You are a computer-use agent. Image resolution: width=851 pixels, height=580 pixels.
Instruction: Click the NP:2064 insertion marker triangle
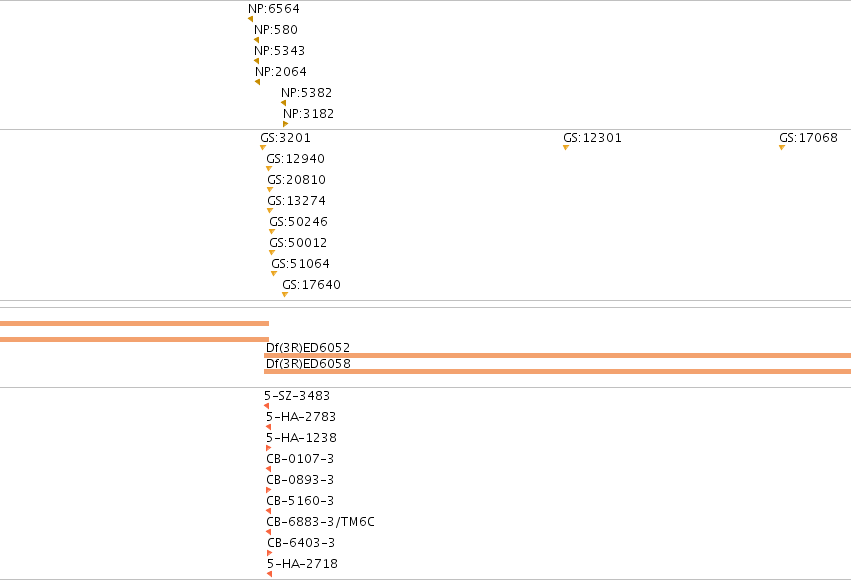(x=258, y=82)
